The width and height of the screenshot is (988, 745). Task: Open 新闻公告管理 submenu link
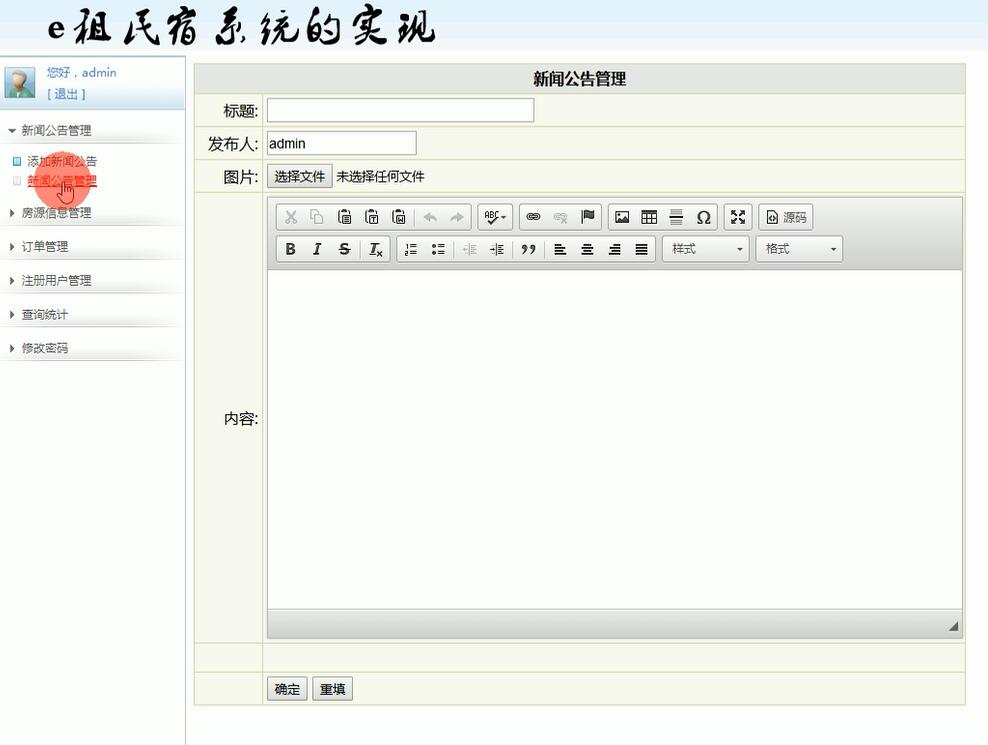[62, 182]
